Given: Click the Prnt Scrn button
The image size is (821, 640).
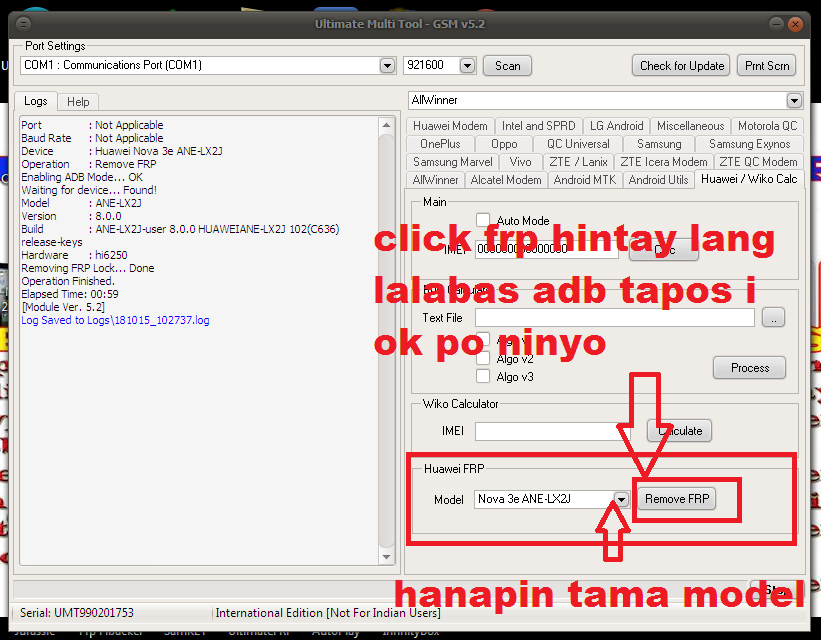Looking at the screenshot, I should click(x=767, y=65).
